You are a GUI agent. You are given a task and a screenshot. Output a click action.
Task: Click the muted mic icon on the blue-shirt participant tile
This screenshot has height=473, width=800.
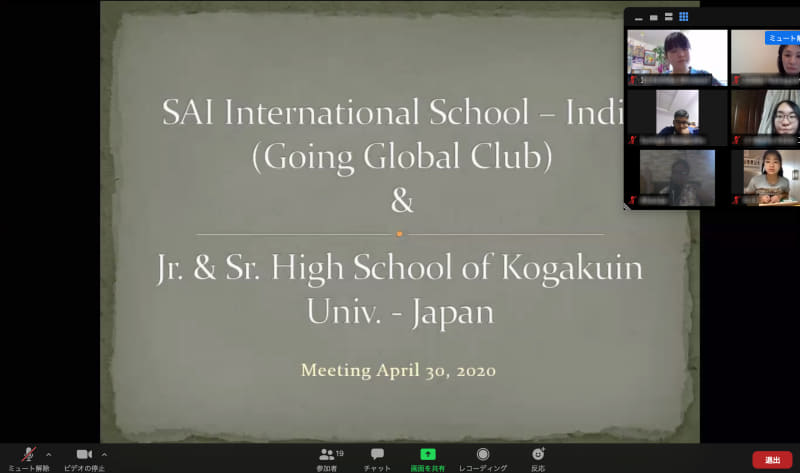tap(633, 140)
